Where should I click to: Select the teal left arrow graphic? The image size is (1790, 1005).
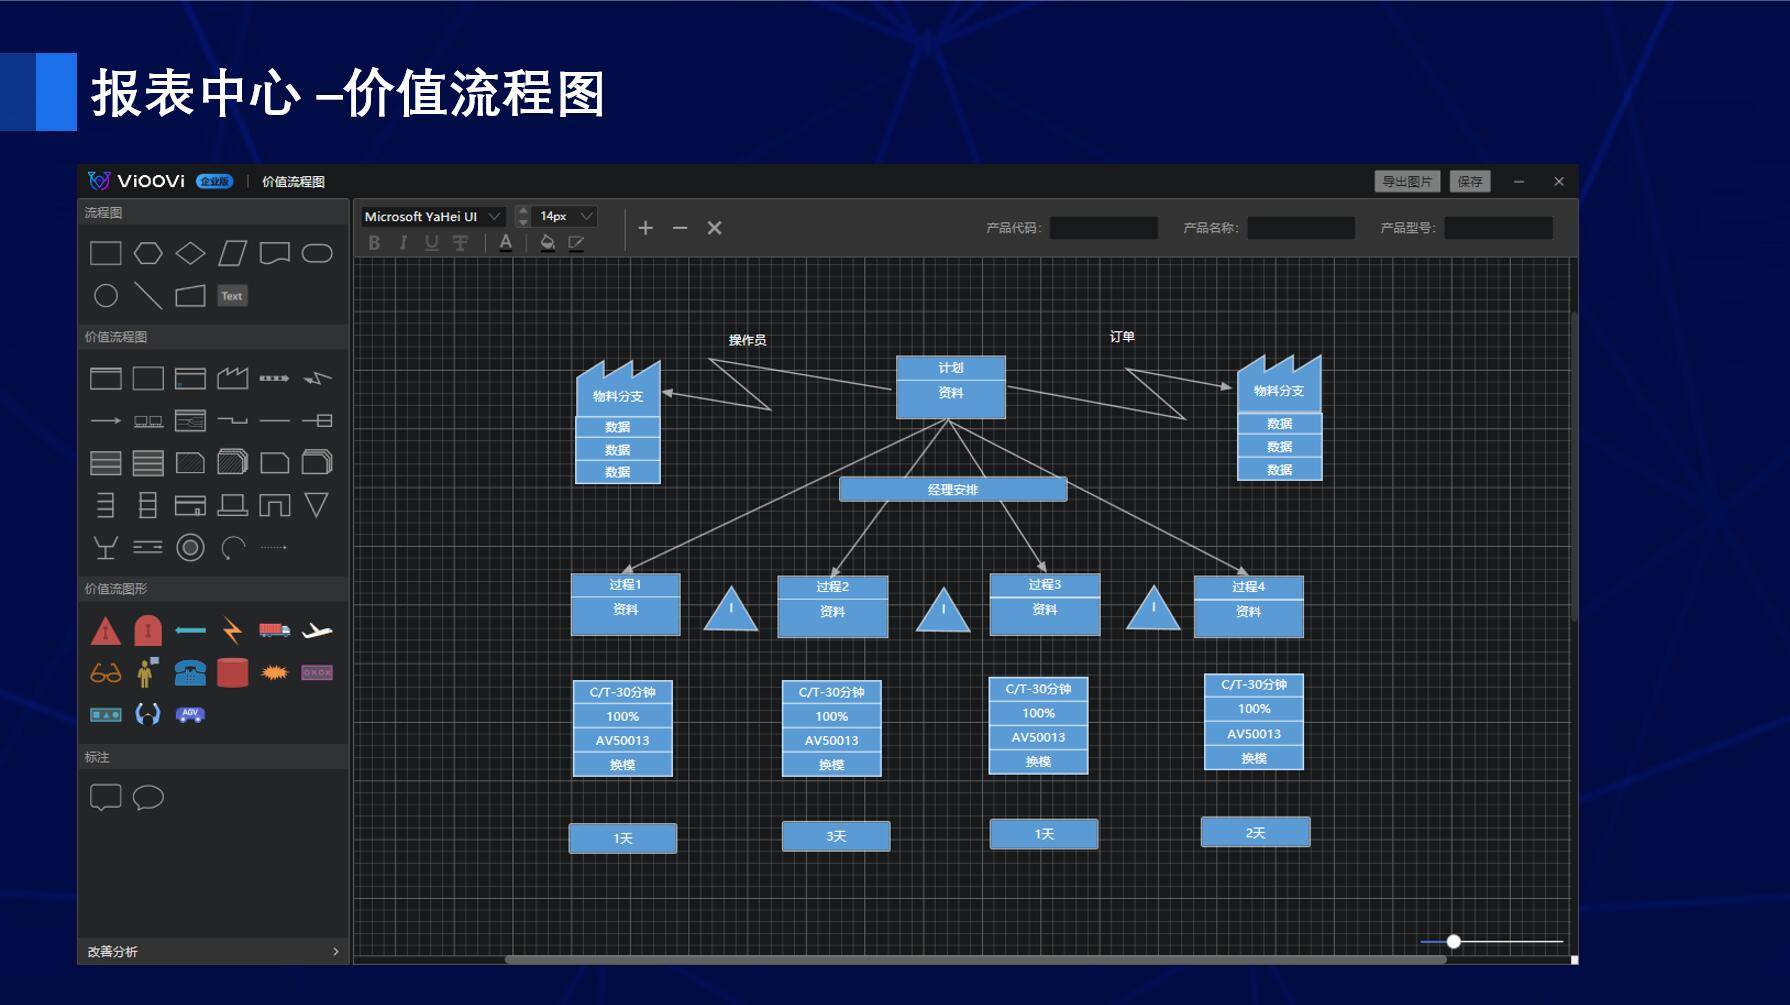point(190,630)
